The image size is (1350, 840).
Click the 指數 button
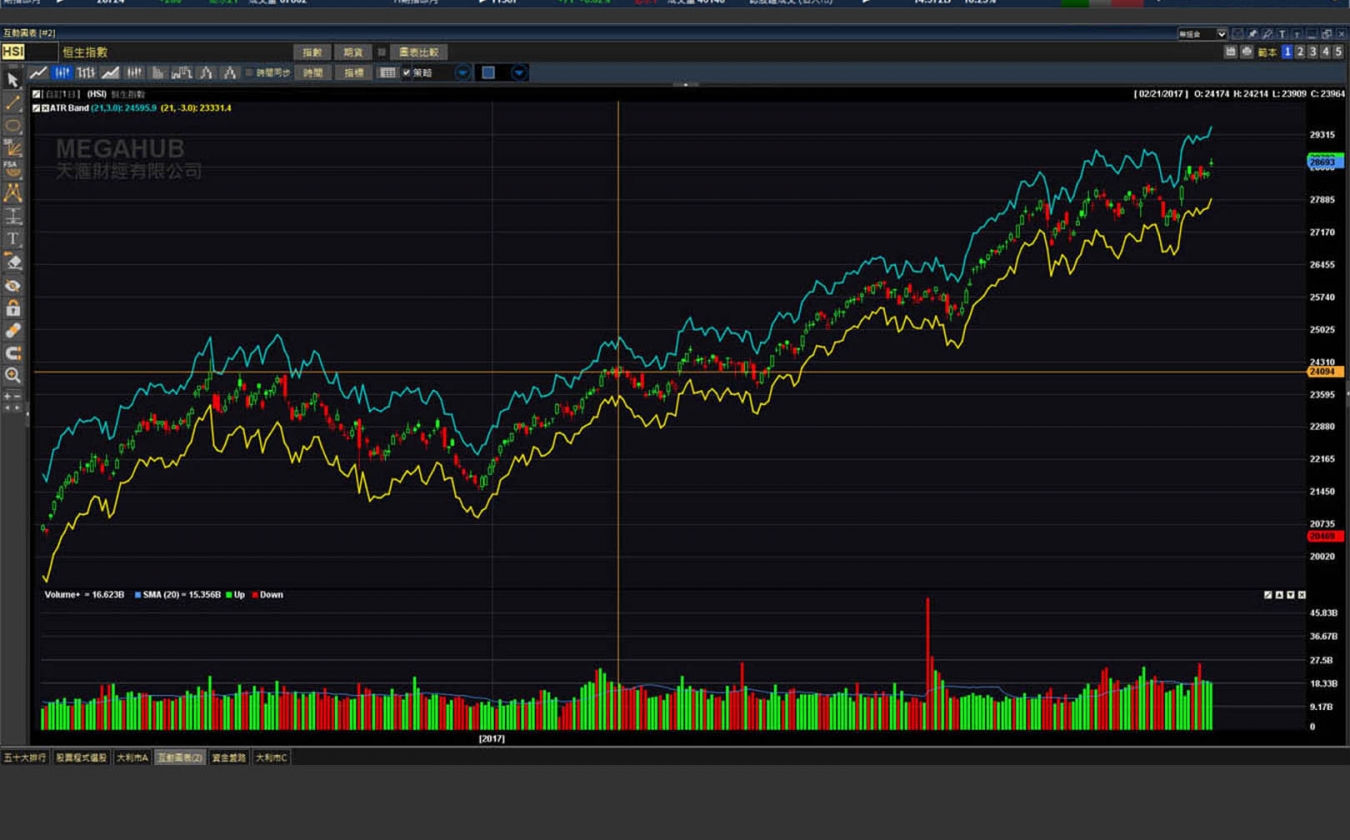point(313,52)
